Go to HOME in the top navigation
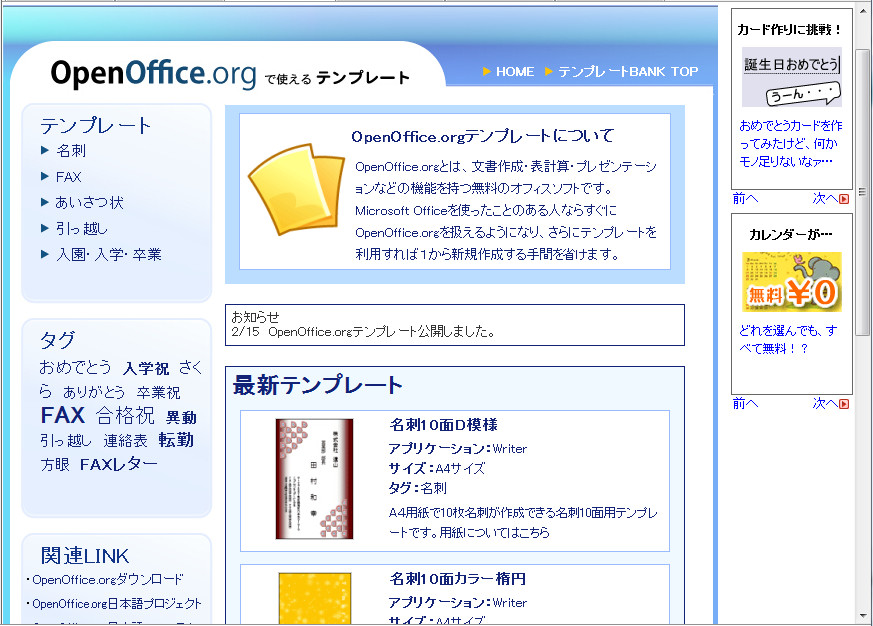 point(515,72)
